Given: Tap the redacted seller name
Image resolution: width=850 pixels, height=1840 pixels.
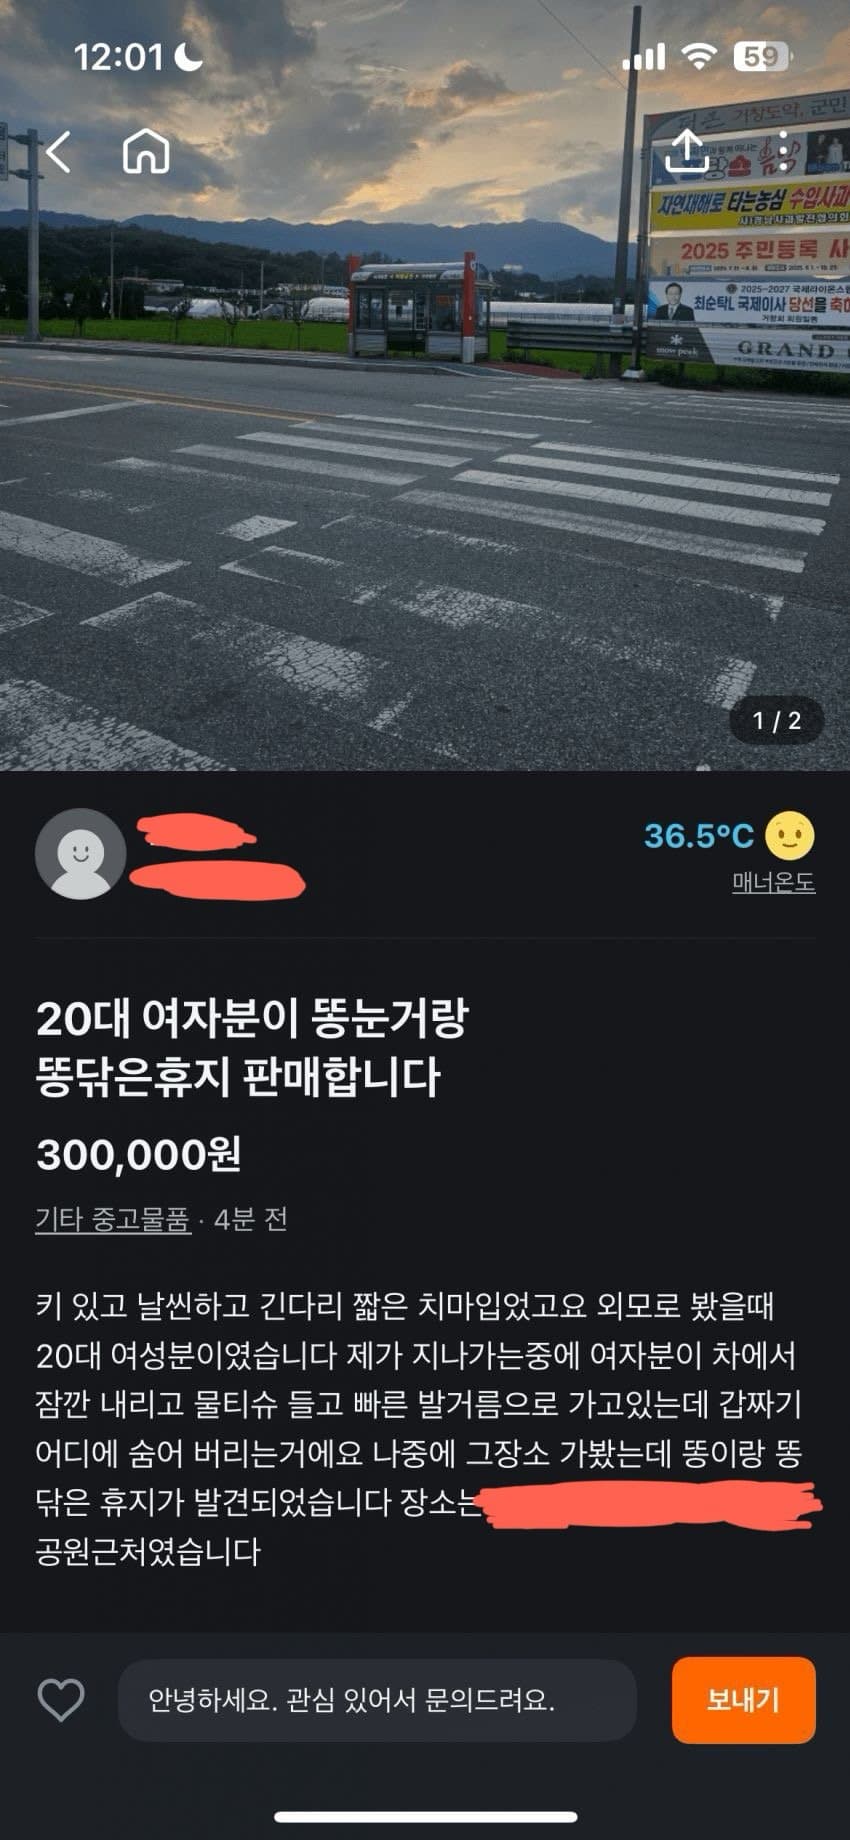Looking at the screenshot, I should click(216, 856).
